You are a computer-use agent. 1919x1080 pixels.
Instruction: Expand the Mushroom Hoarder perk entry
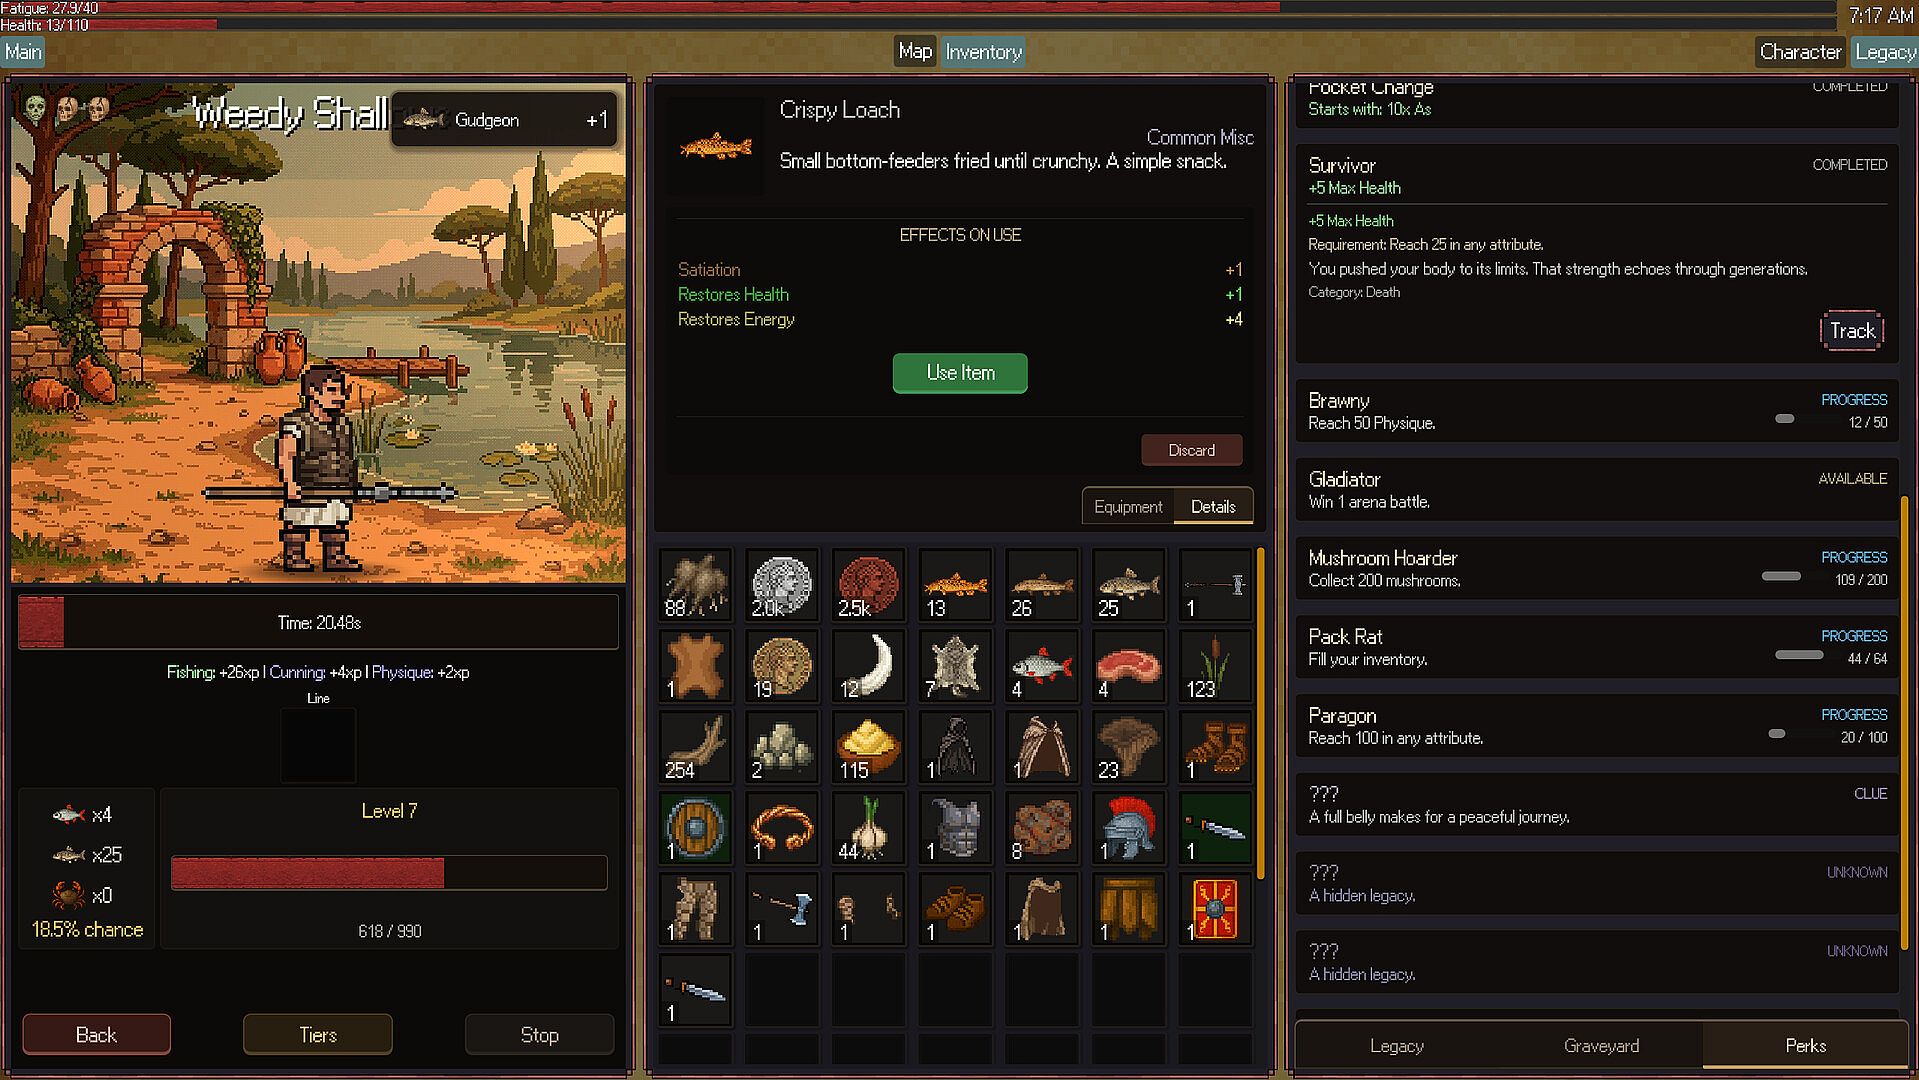pos(1597,569)
